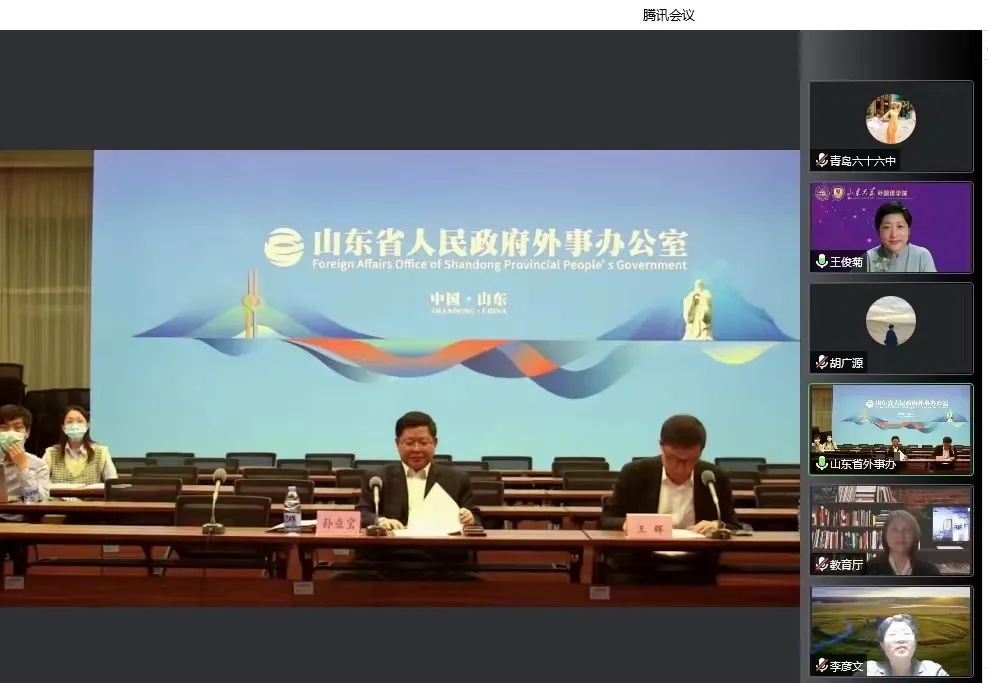Click the muted microphone icon beside 胡广源
Screen dimensions: 988x683
click(x=821, y=362)
